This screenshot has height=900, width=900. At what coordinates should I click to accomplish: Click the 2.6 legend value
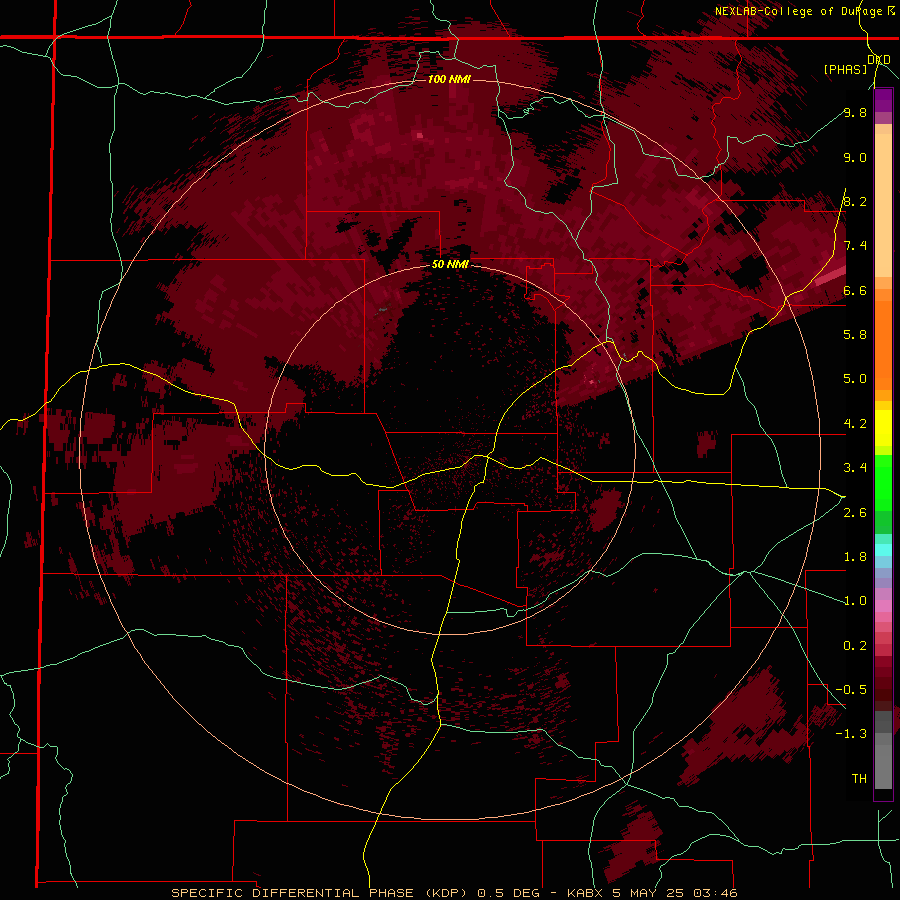(x=855, y=513)
